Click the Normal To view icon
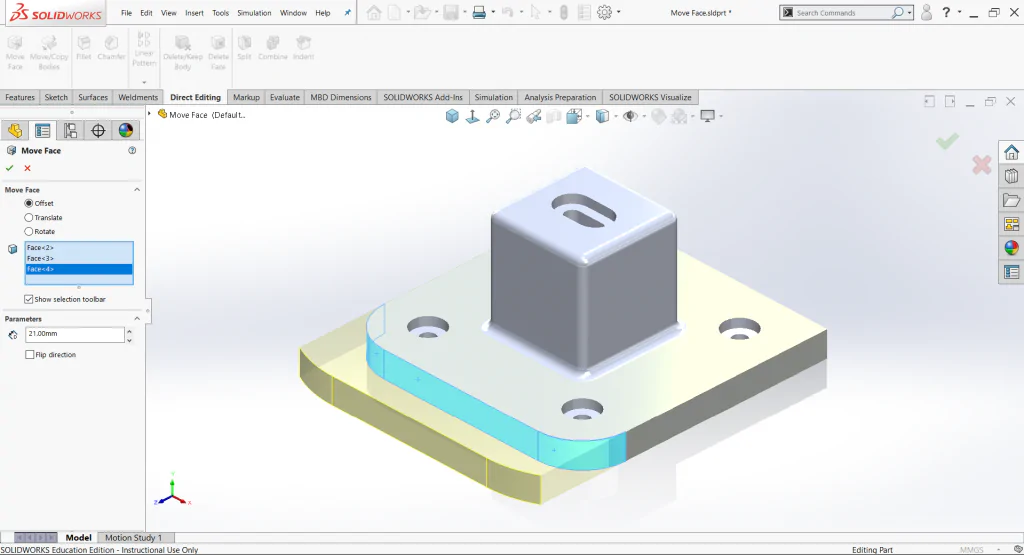Image resolution: width=1024 pixels, height=555 pixels. point(472,116)
